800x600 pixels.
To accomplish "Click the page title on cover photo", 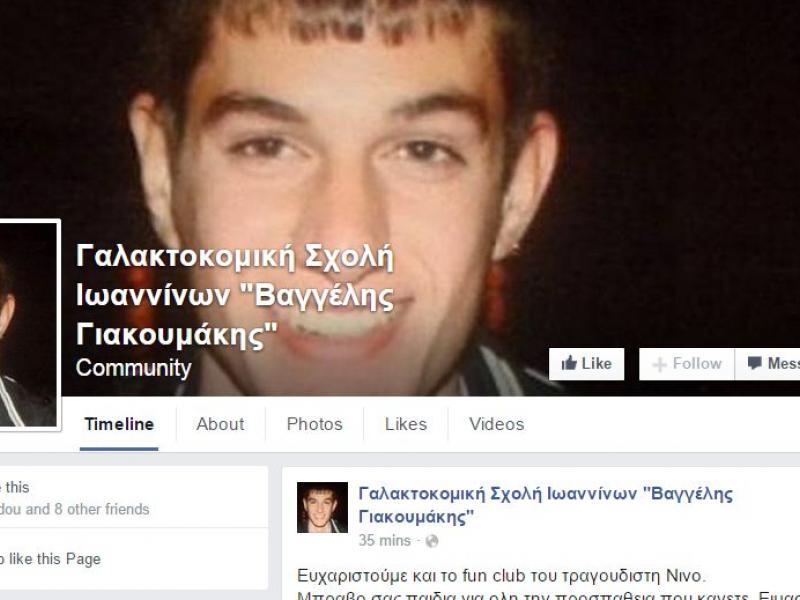I will coord(235,295).
